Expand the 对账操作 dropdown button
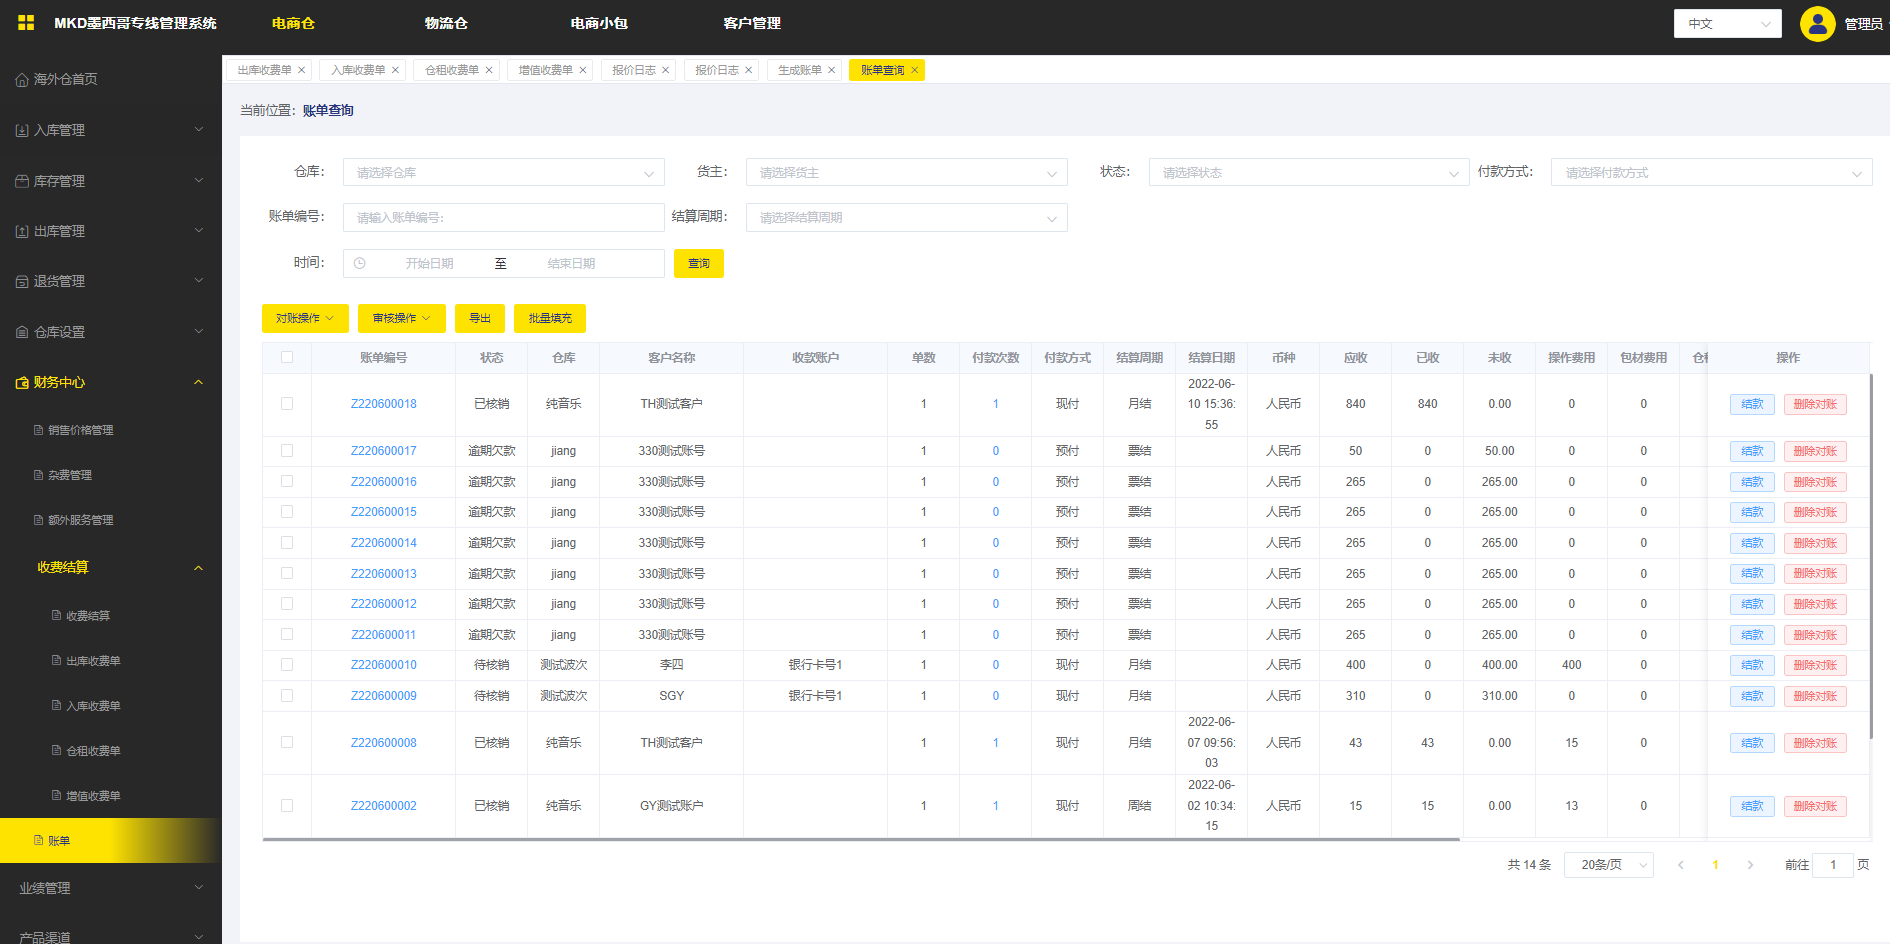This screenshot has height=944, width=1890. [x=305, y=318]
